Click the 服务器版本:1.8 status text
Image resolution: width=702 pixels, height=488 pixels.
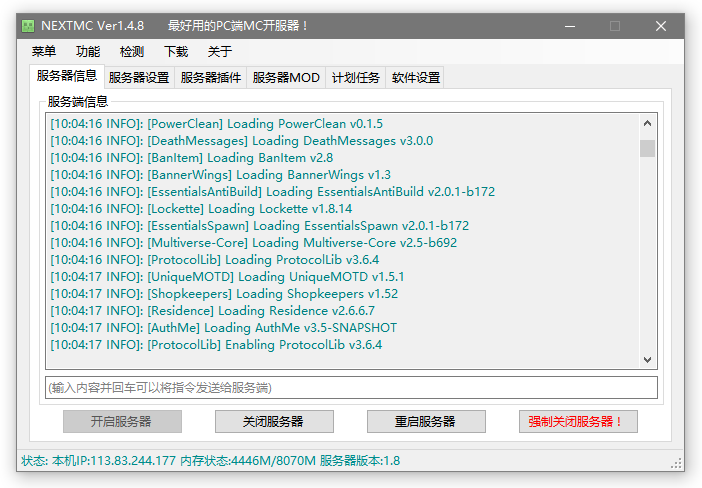pos(360,460)
